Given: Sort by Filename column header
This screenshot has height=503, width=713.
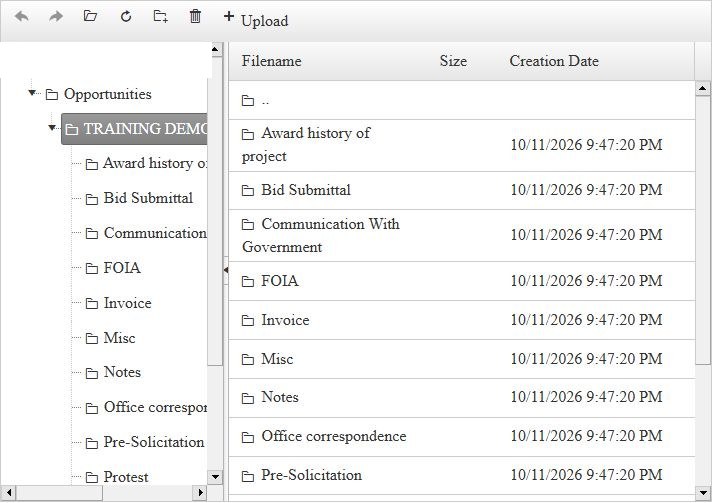Looking at the screenshot, I should coord(271,61).
